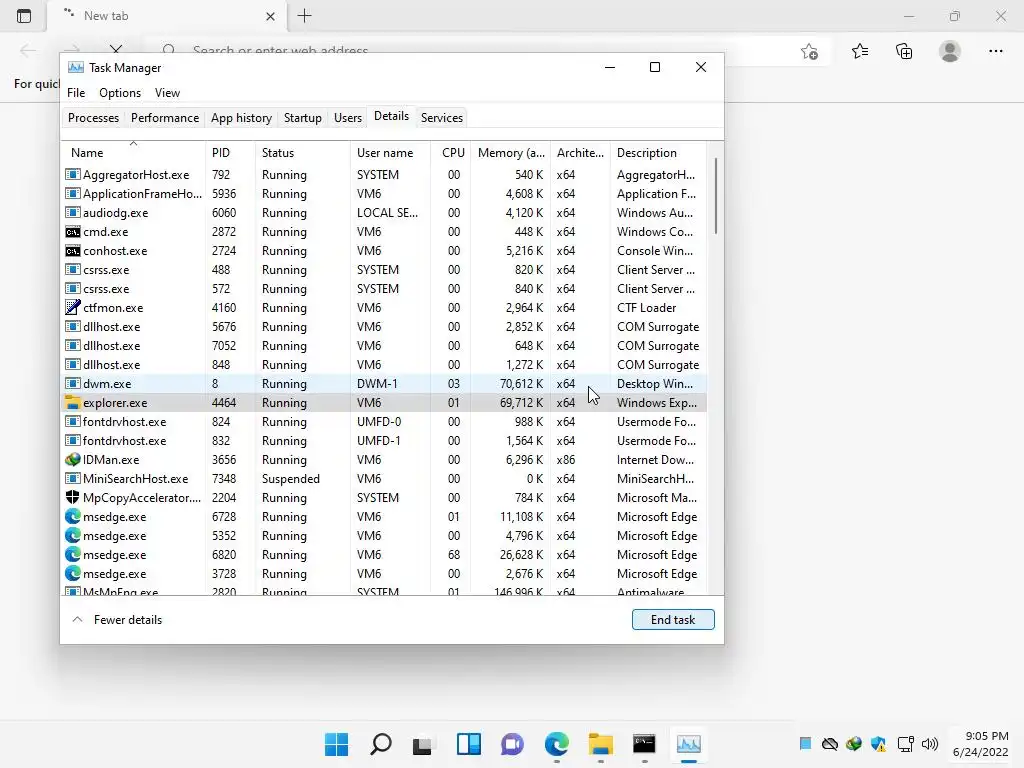Add page to favorites star in Edge

coord(809,51)
